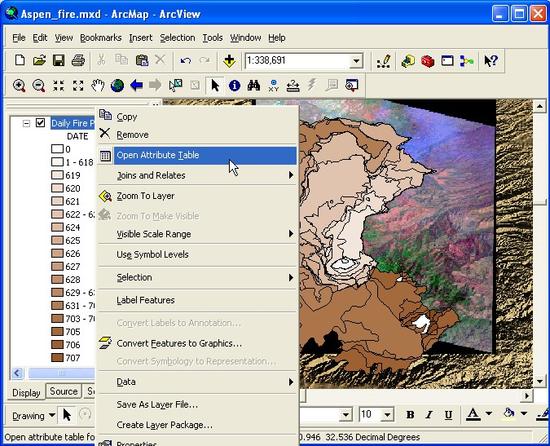Open the font size 10 dropdown

pyautogui.click(x=387, y=415)
